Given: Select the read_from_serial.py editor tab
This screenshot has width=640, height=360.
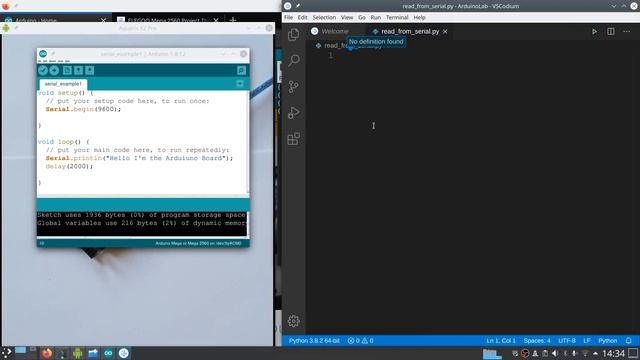Looking at the screenshot, I should click(x=410, y=31).
